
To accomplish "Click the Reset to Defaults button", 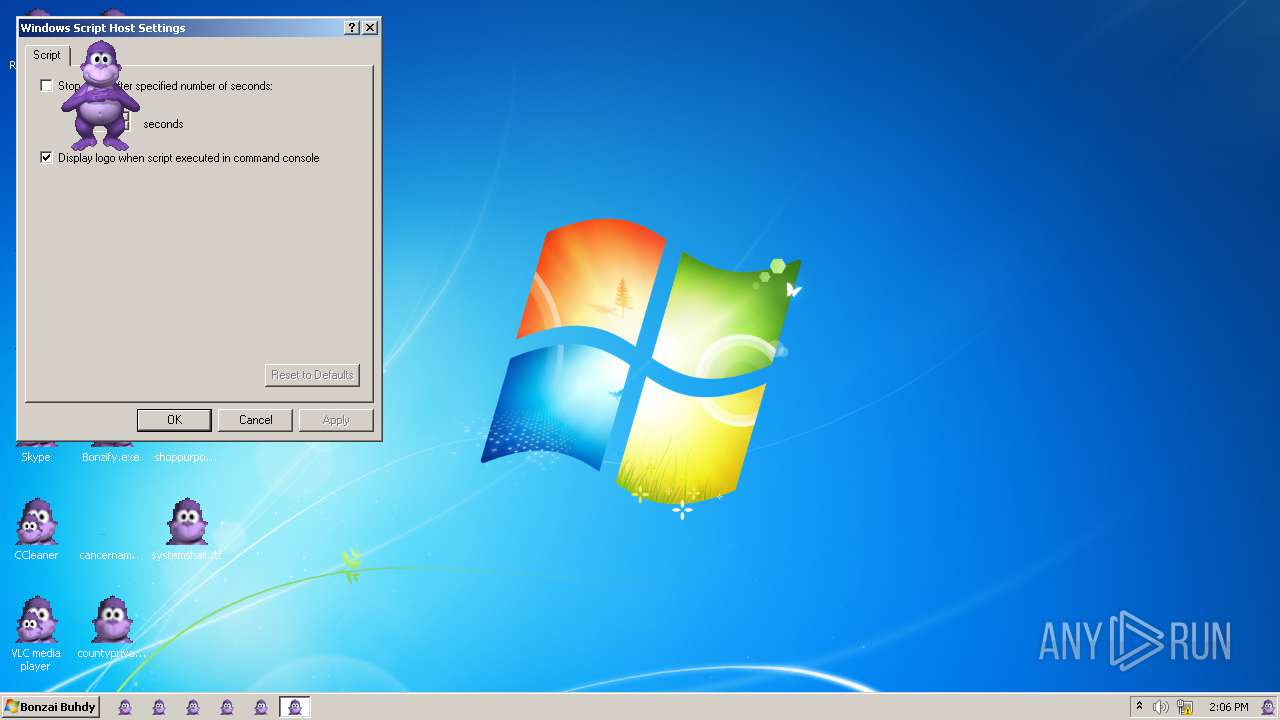I will click(x=312, y=375).
